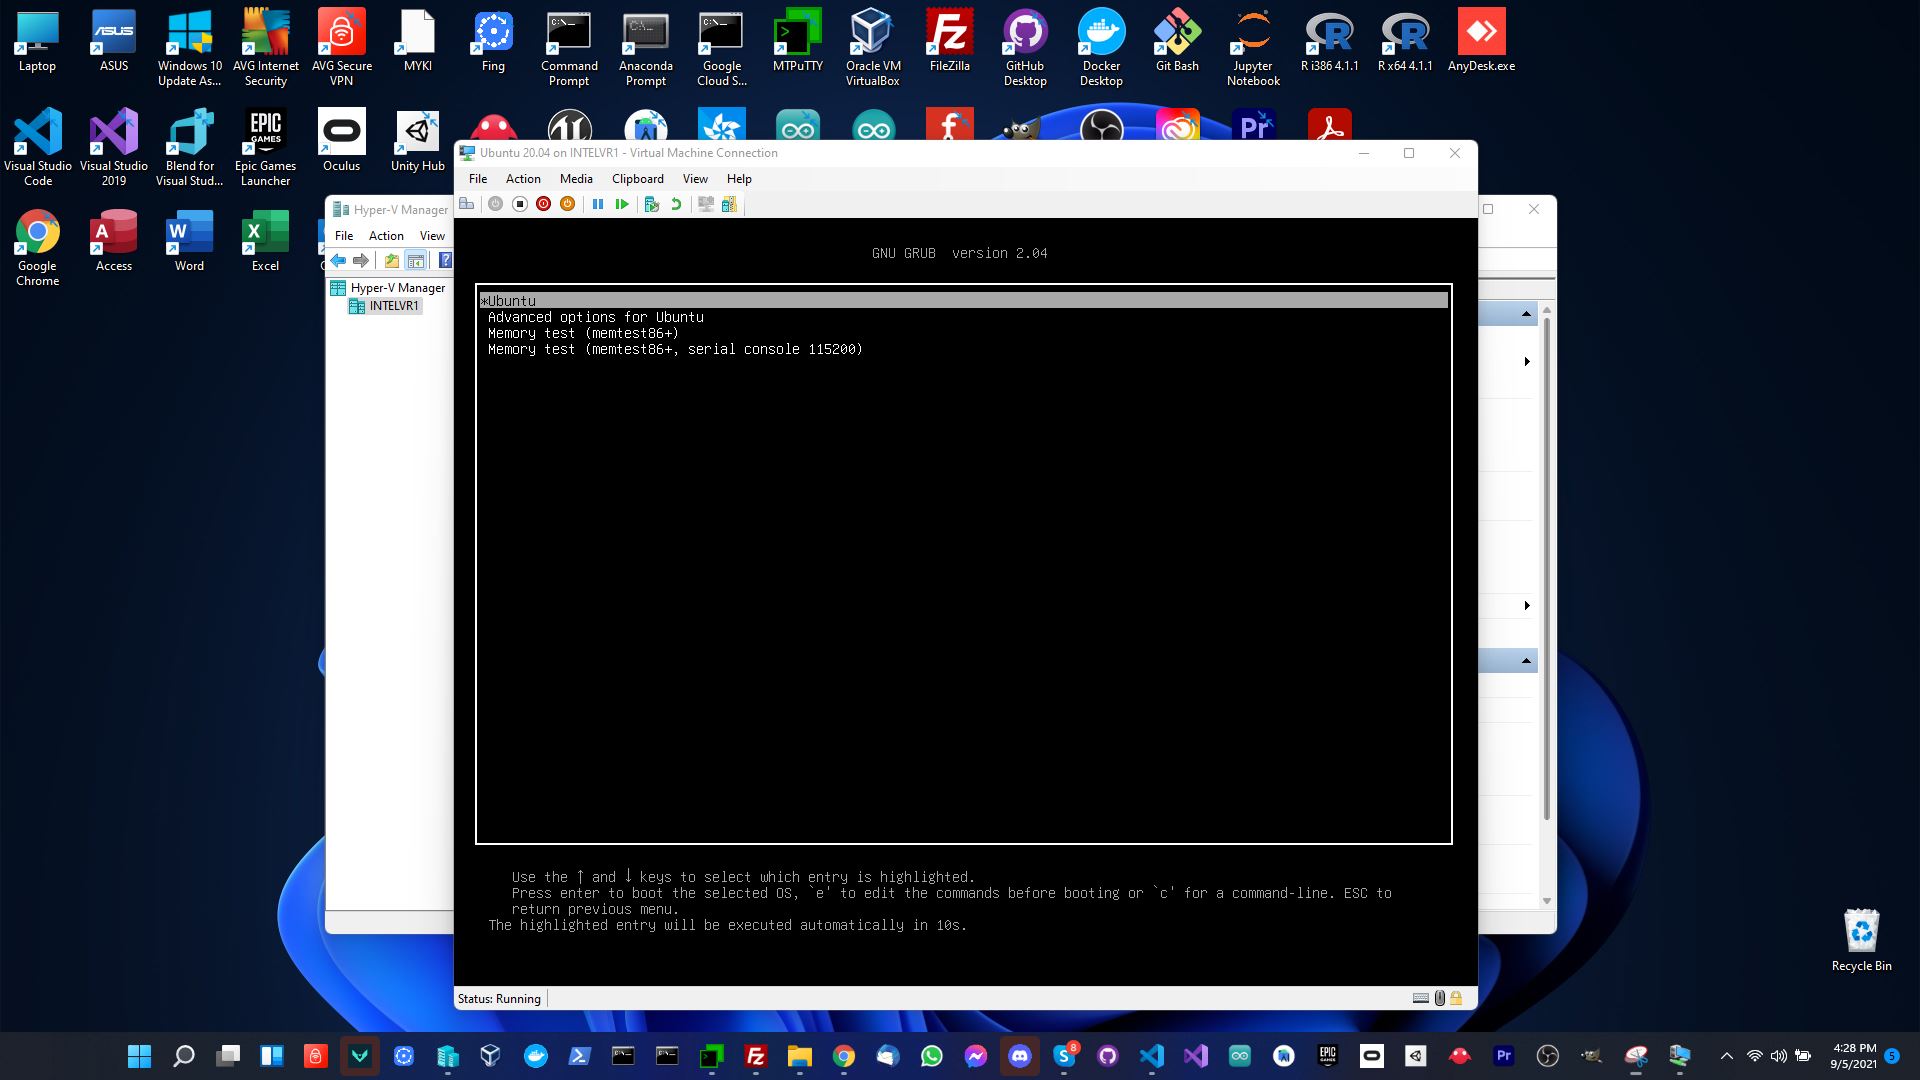1920x1080 pixels.
Task: Open the MTPuTTY desktop shortcut
Action: [x=797, y=41]
